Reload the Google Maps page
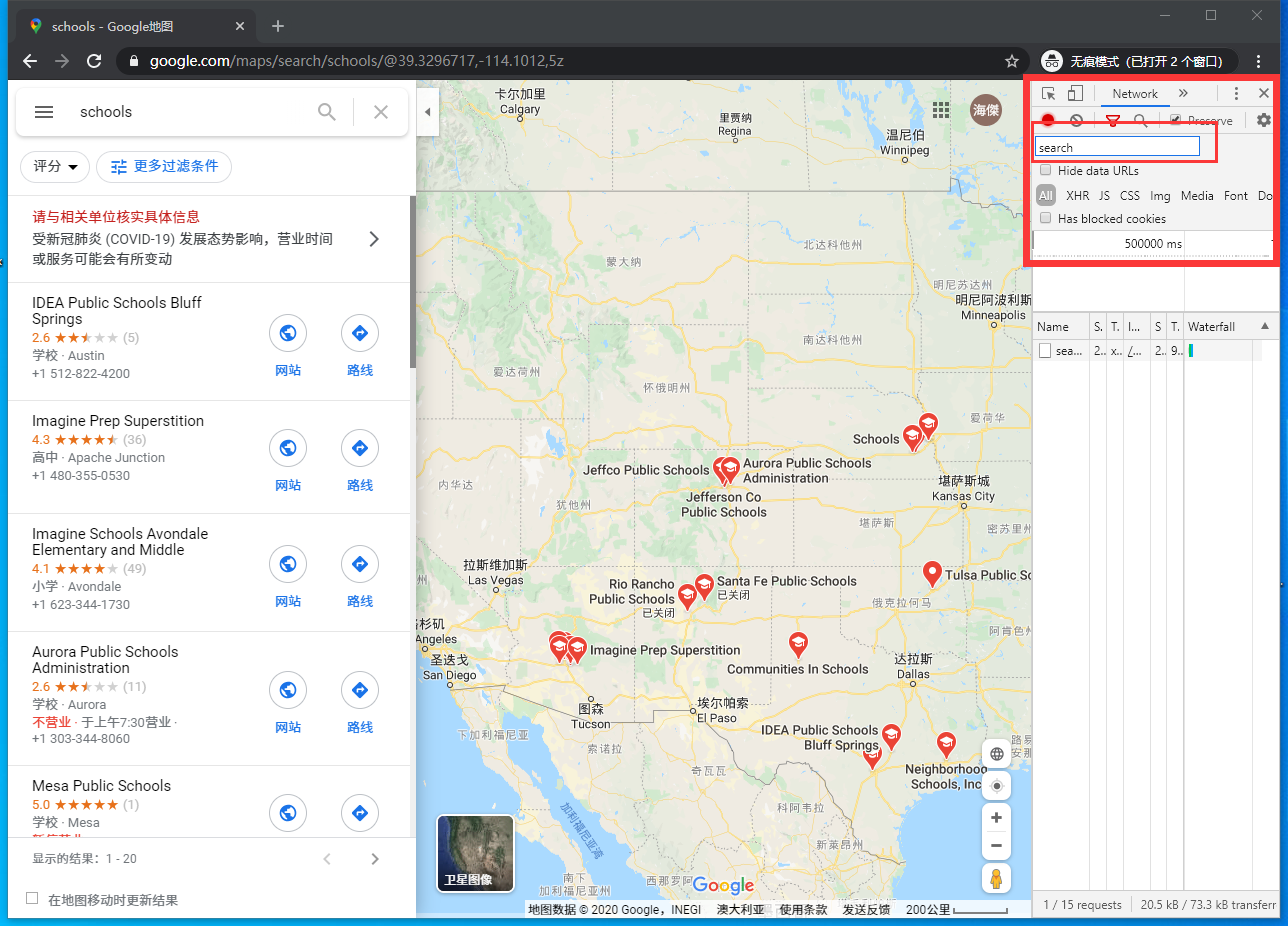 coord(94,61)
